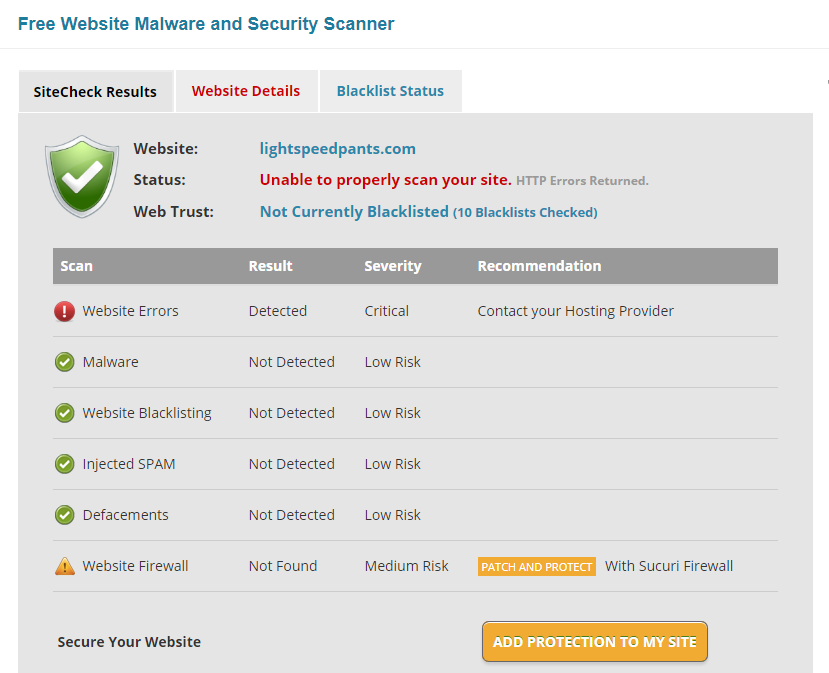
Task: Click the green check icon beside Malware
Action: [x=65, y=362]
